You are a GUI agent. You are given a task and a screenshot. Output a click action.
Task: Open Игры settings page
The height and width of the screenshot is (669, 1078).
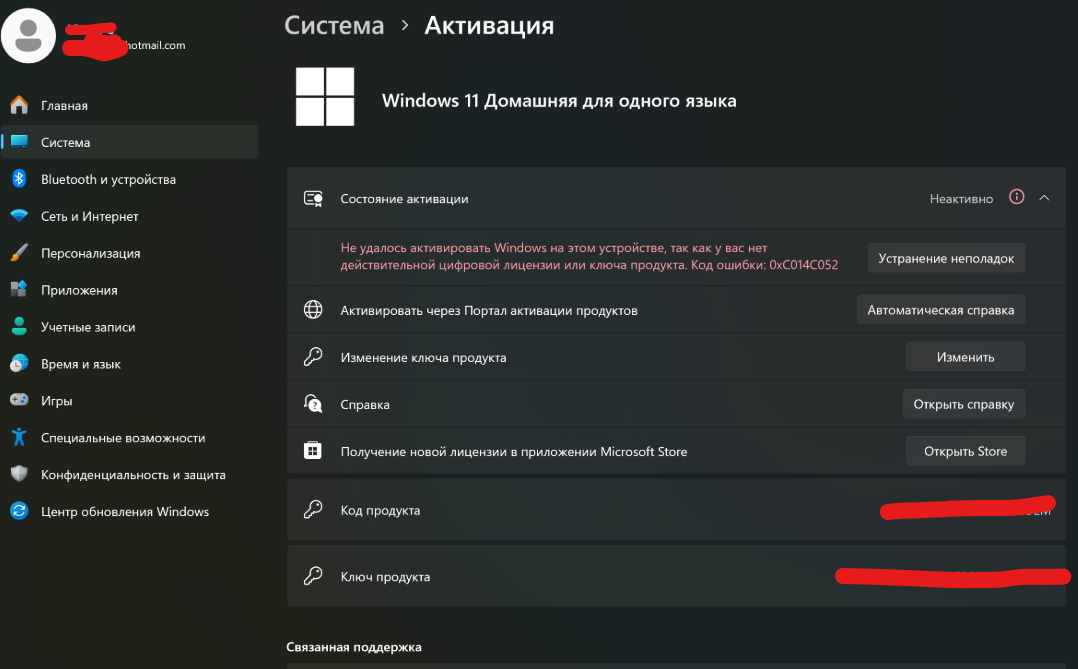point(130,400)
